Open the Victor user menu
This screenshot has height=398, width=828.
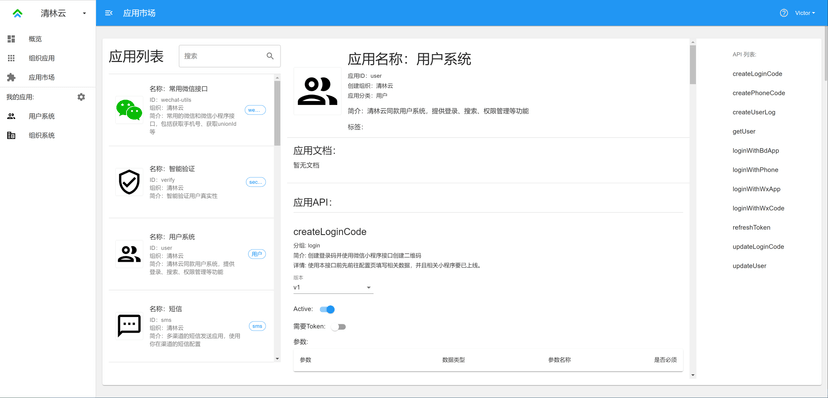point(805,13)
